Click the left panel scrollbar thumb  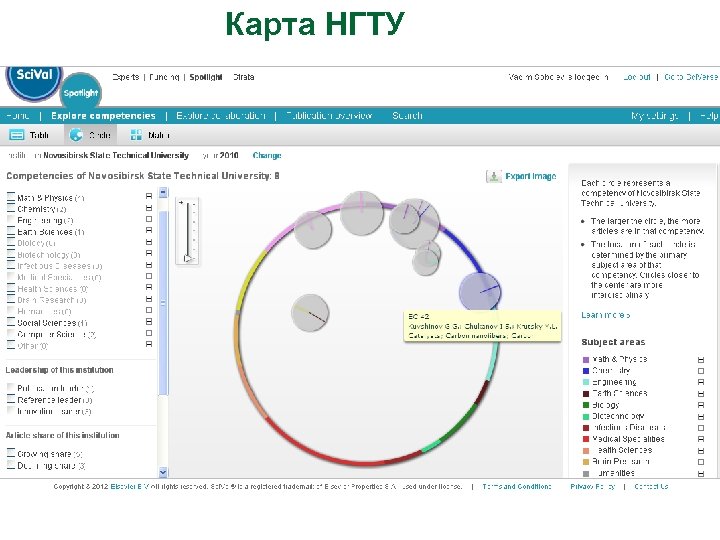tap(163, 303)
